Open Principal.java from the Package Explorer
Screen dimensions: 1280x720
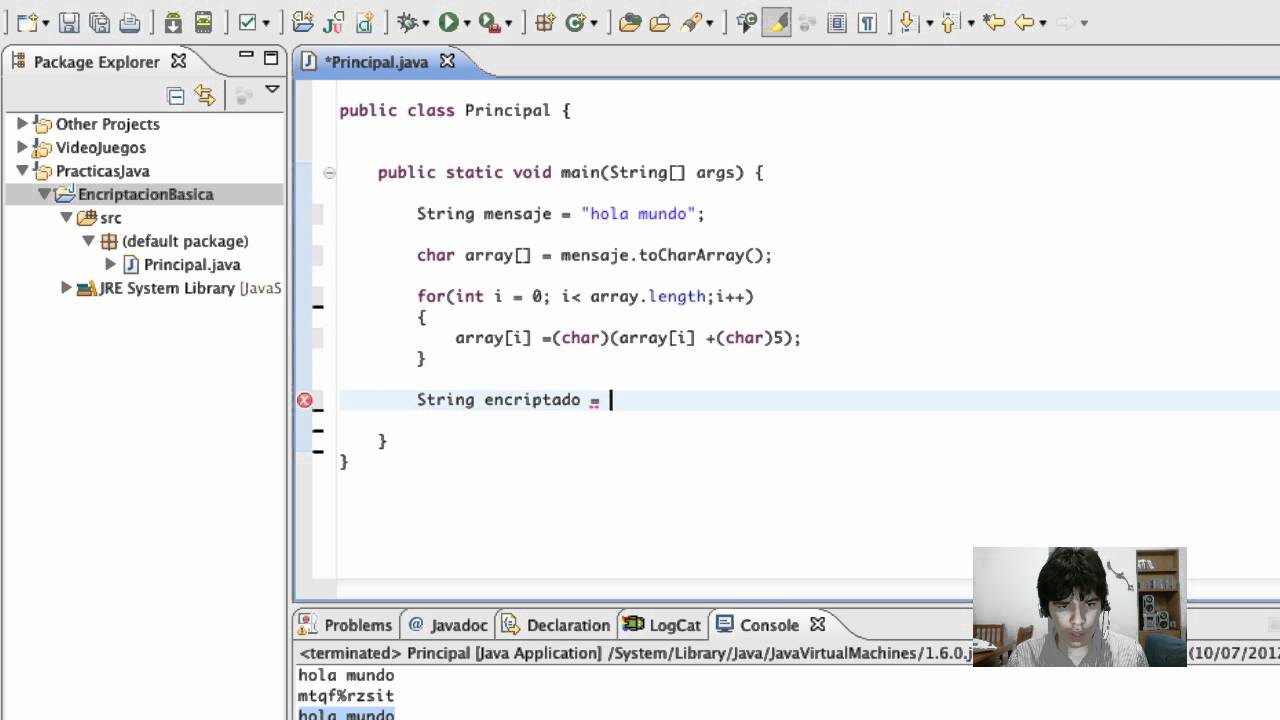194,264
